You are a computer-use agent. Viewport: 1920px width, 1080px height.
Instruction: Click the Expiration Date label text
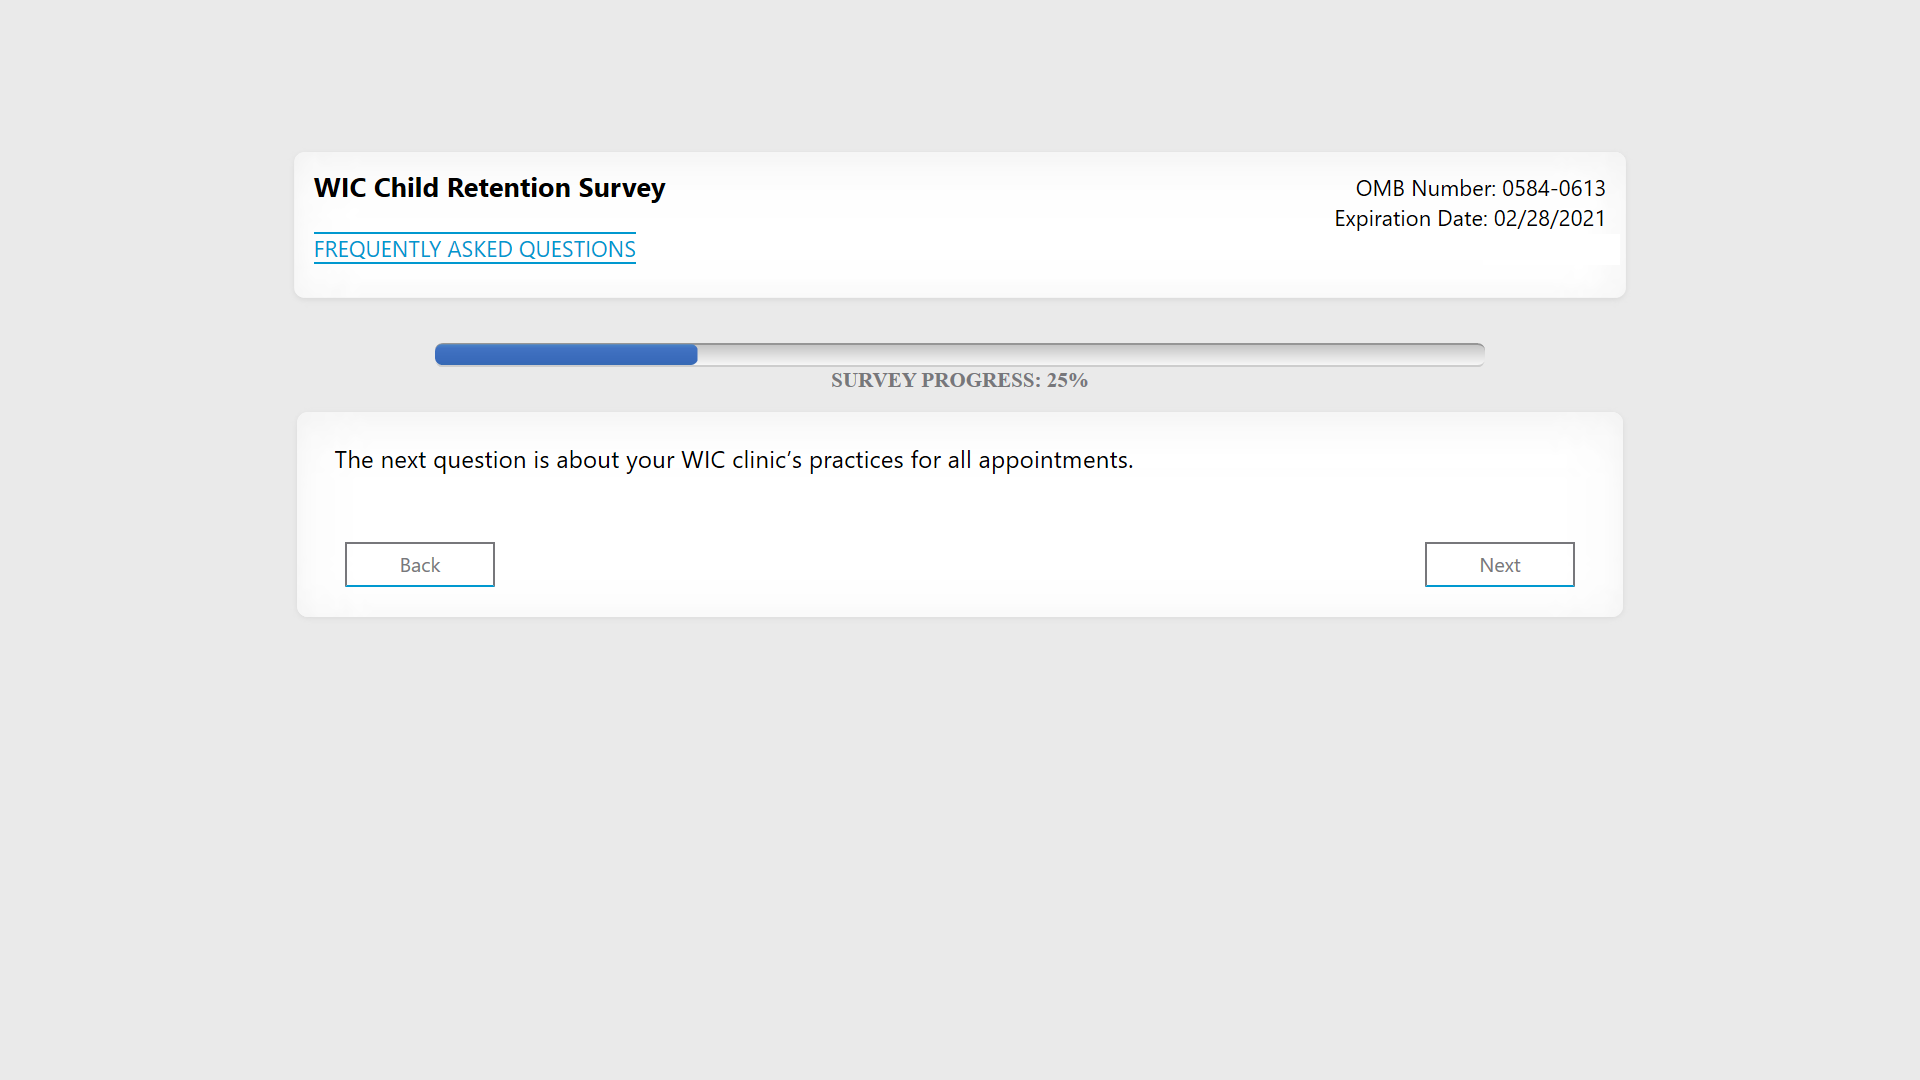1410,218
